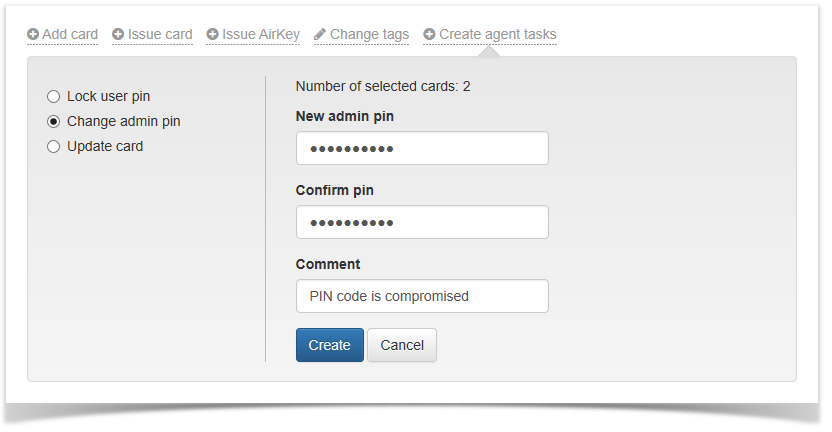832x432 pixels.
Task: Select the Change admin pin radio button
Action: pyautogui.click(x=54, y=122)
